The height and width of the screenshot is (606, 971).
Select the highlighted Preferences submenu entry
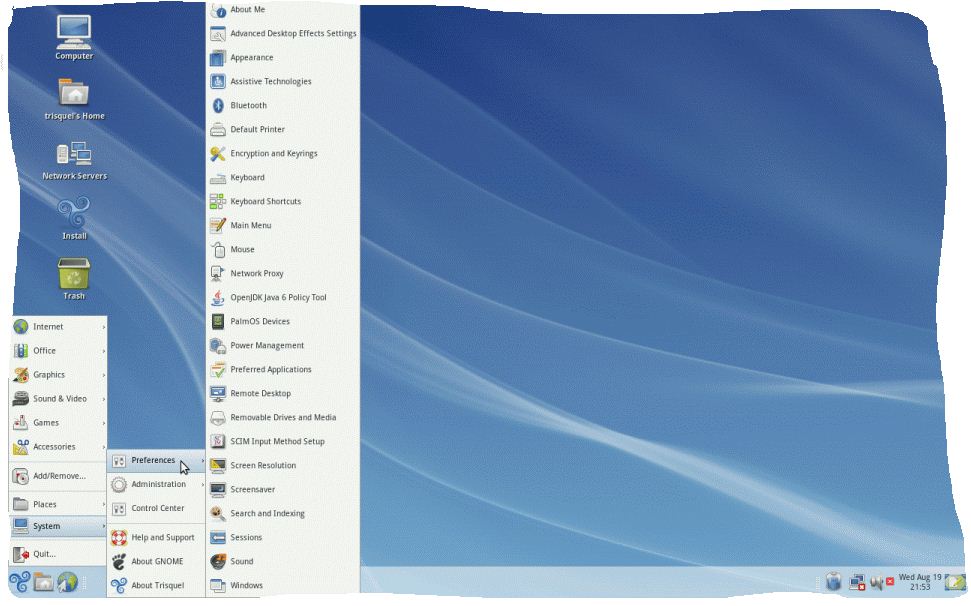[157, 461]
